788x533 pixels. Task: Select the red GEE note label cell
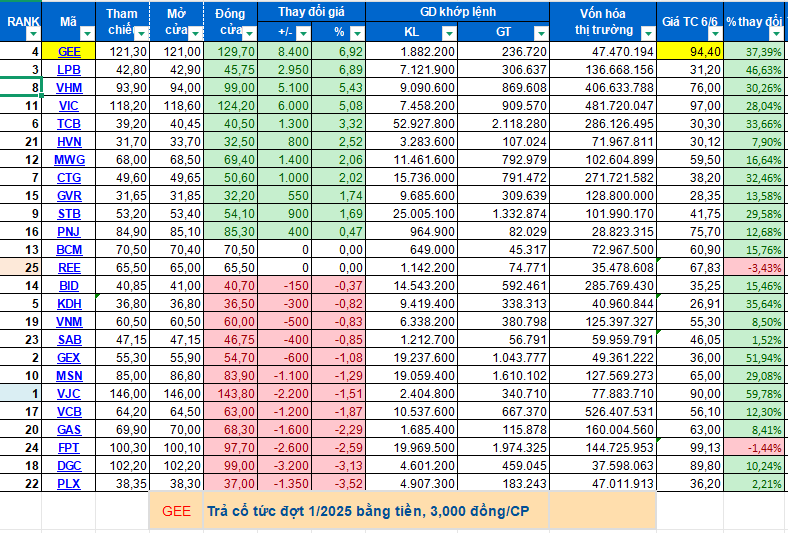(176, 511)
